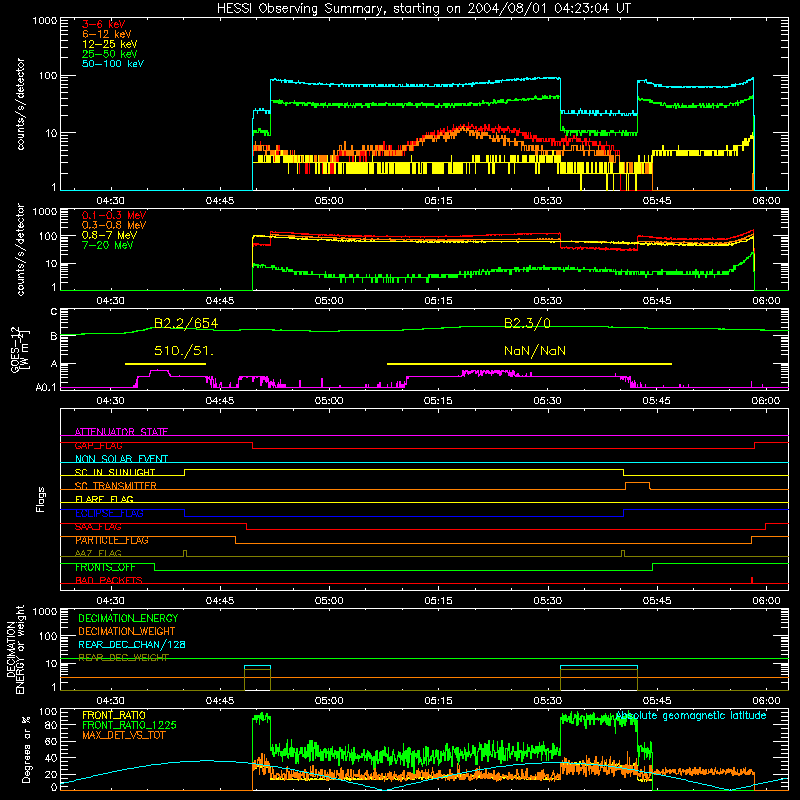Click the 'B2.2/654' GOES flare annotation

(186, 323)
